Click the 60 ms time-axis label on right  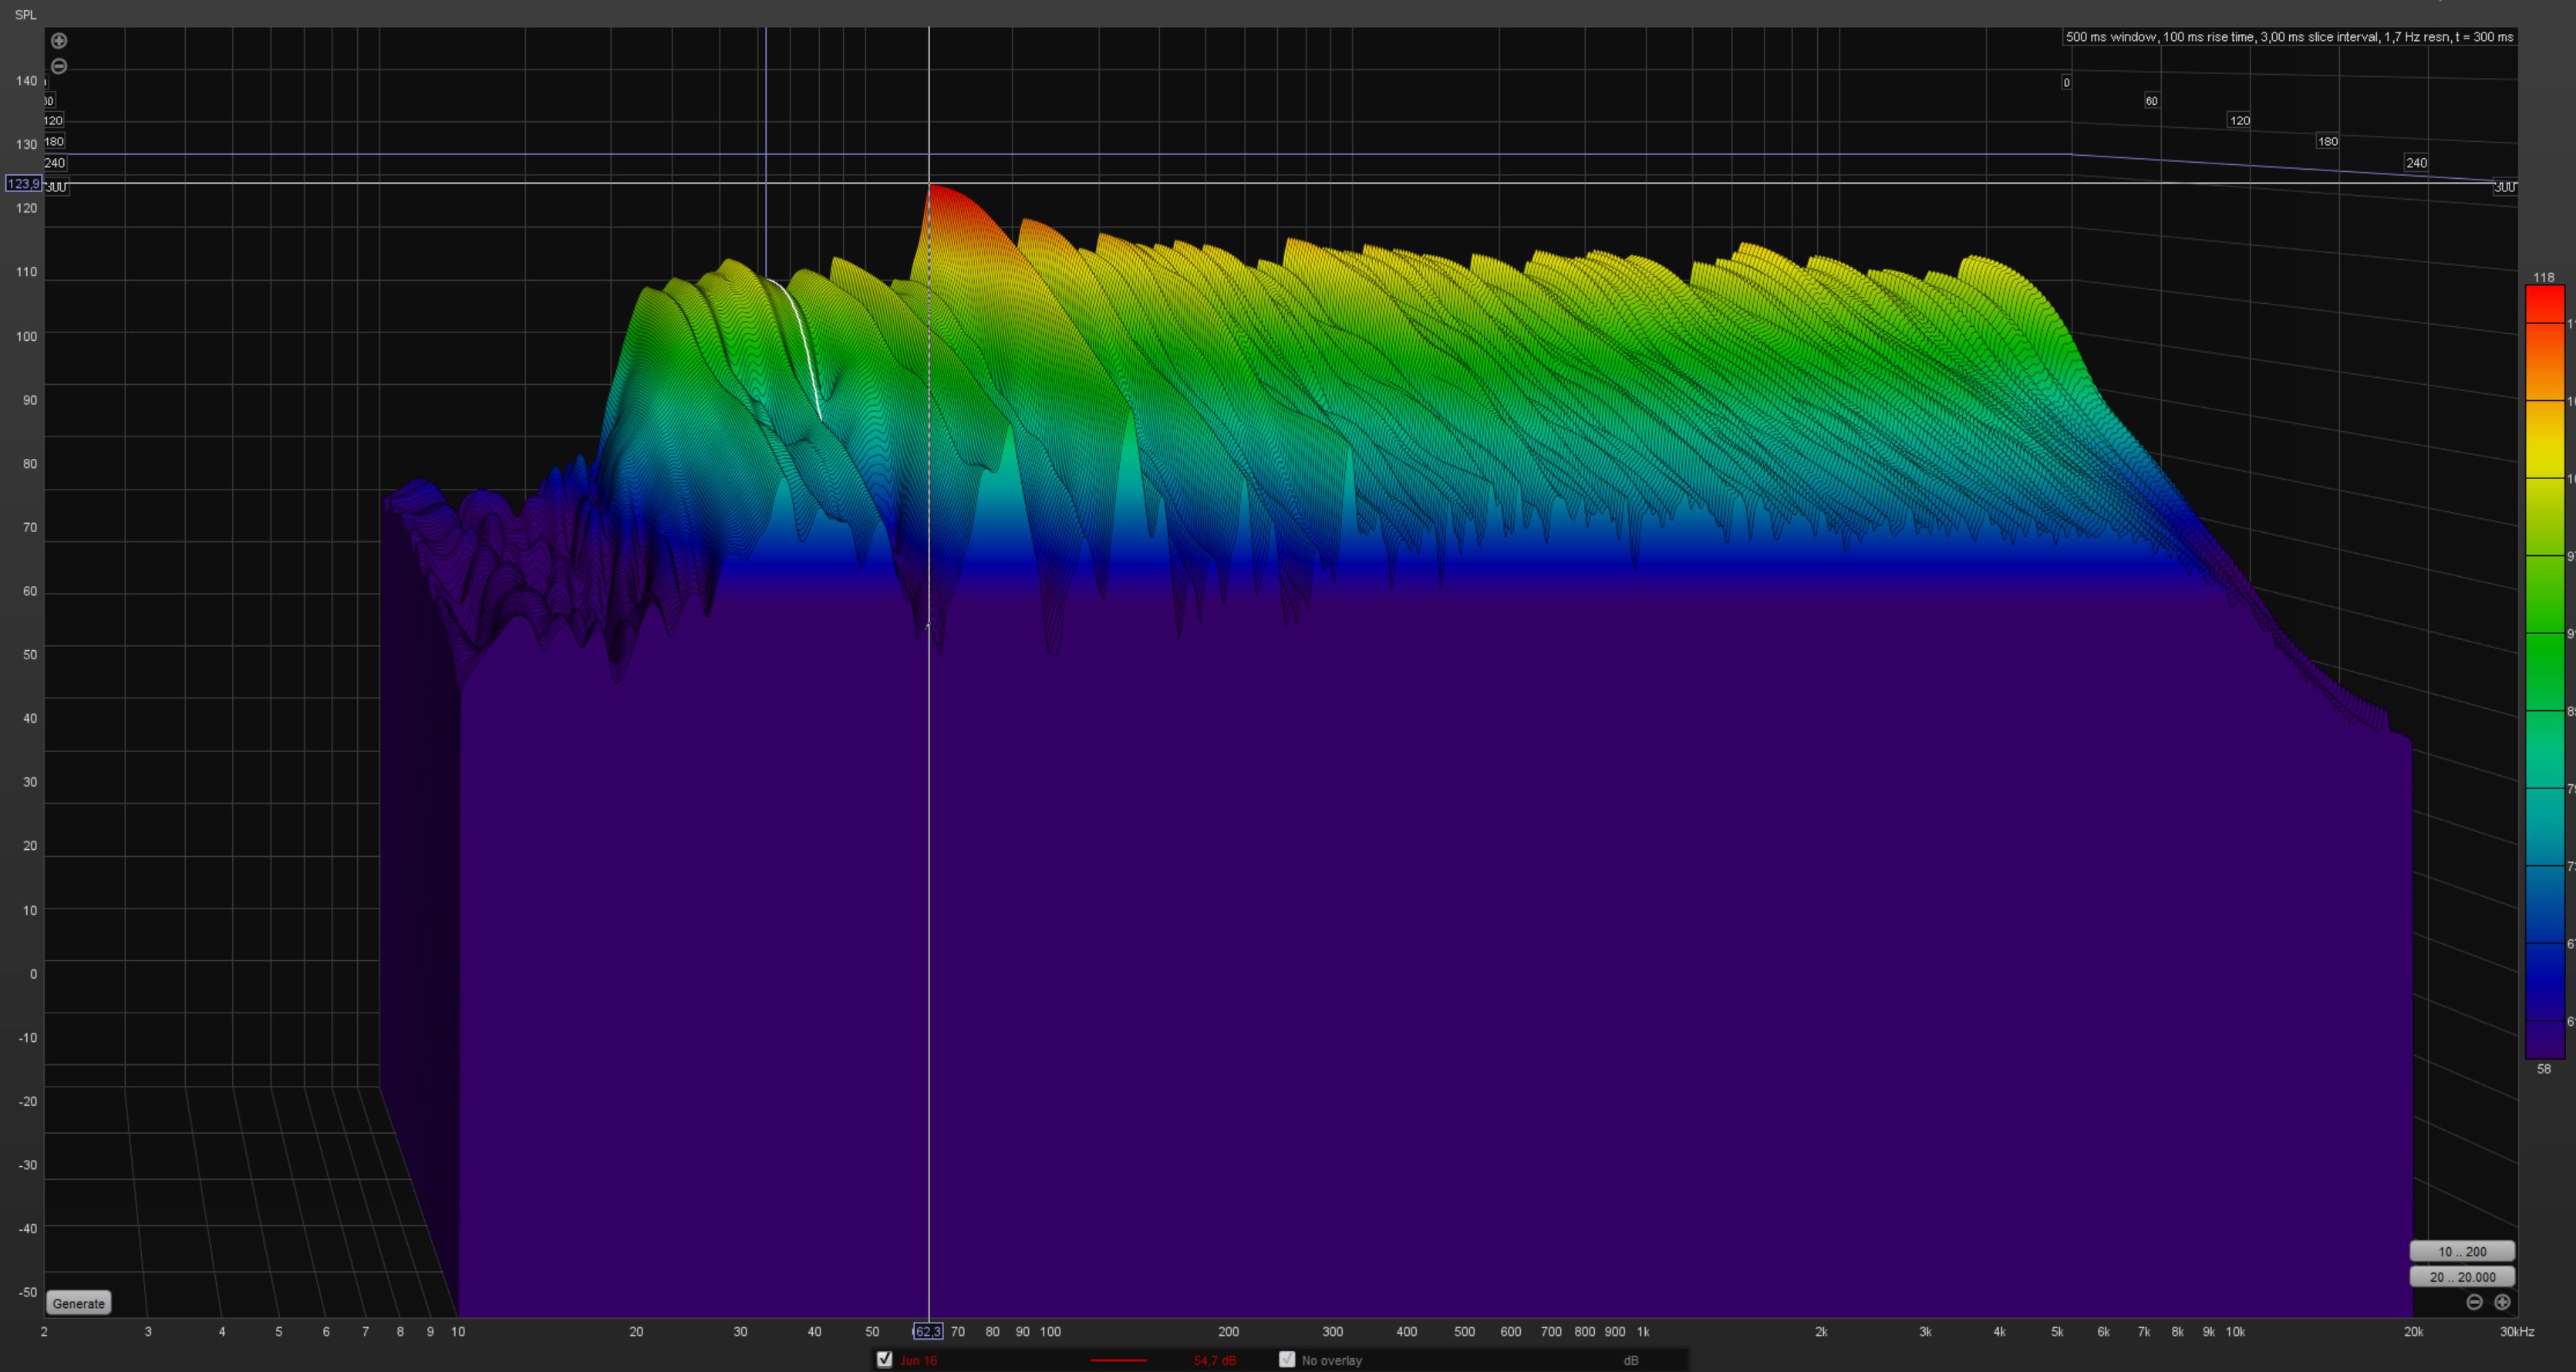click(2151, 100)
